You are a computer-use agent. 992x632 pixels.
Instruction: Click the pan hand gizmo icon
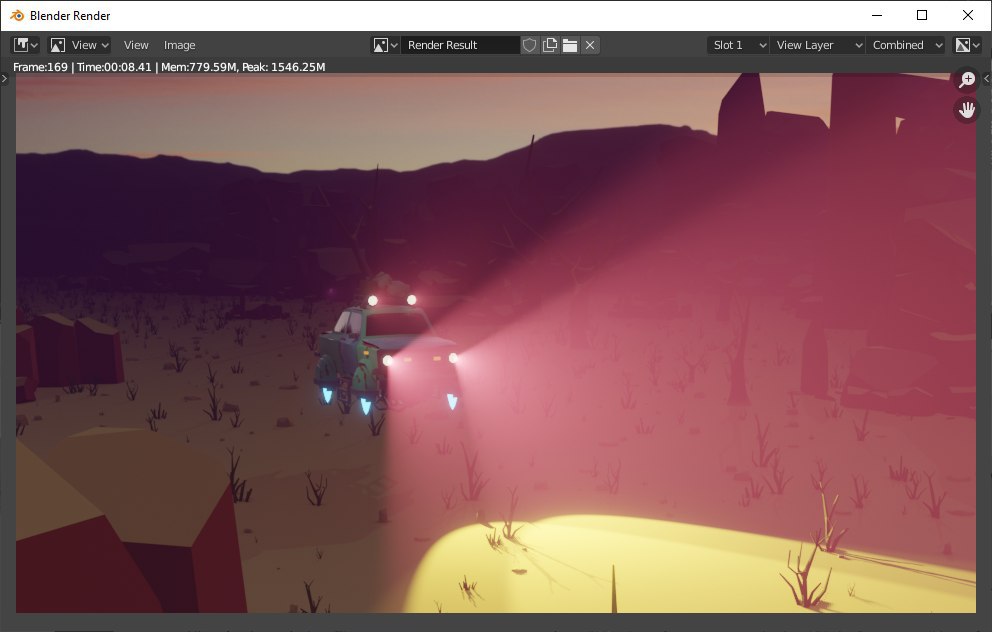tap(967, 110)
